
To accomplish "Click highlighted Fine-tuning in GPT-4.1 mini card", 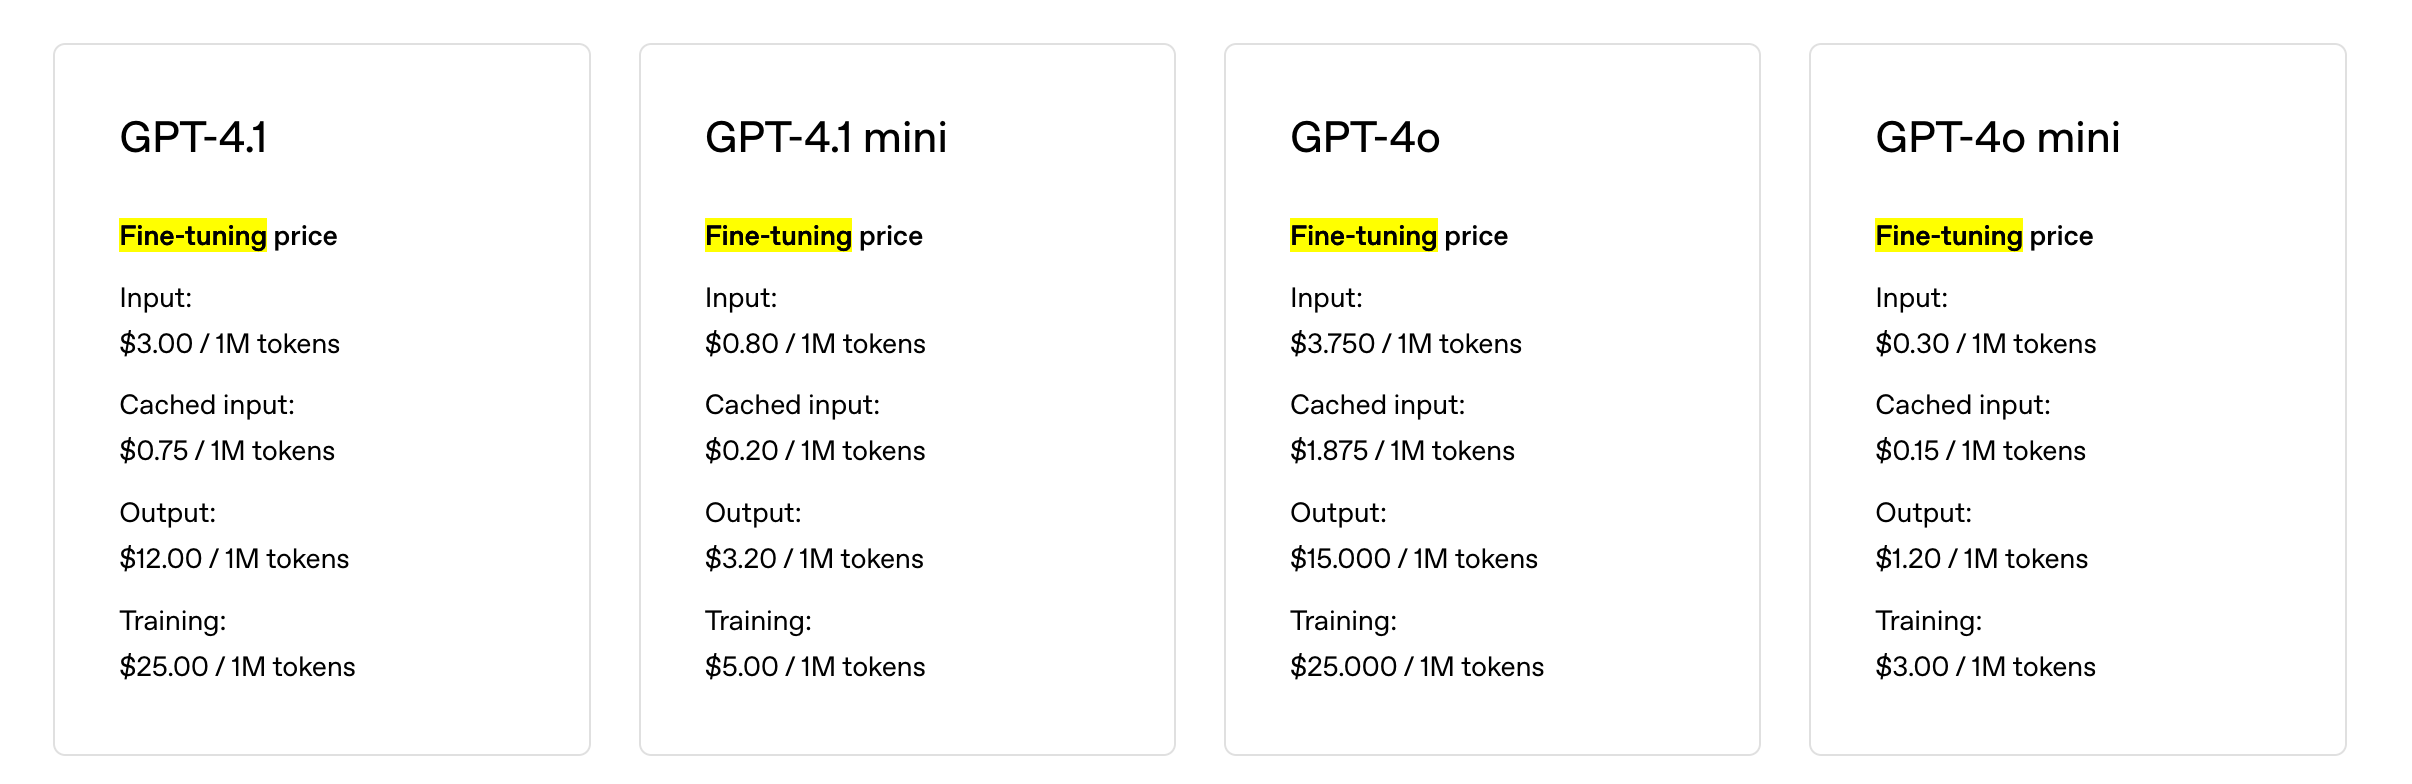I will (x=778, y=236).
